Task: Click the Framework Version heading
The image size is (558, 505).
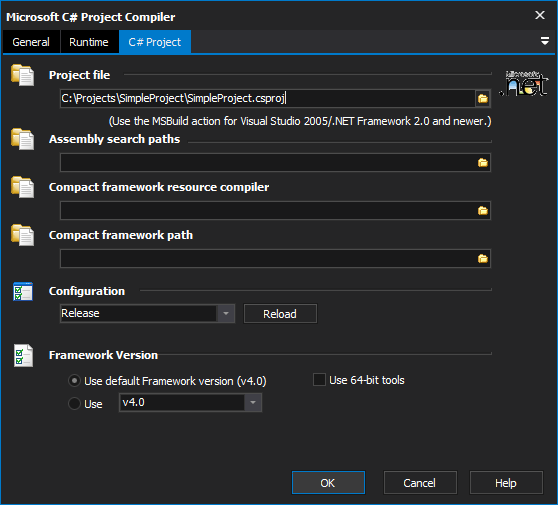Action: [x=103, y=355]
